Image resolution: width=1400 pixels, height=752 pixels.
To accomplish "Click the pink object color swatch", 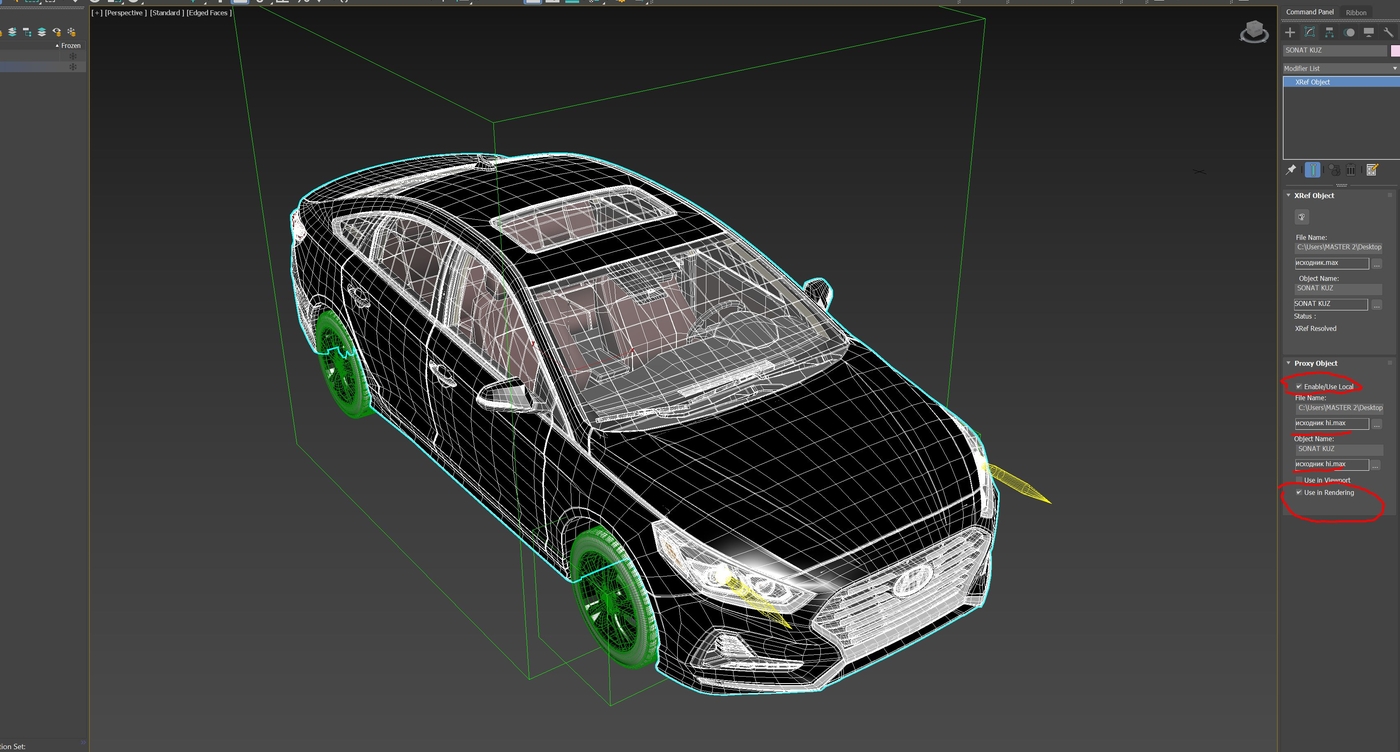I will click(x=1395, y=50).
